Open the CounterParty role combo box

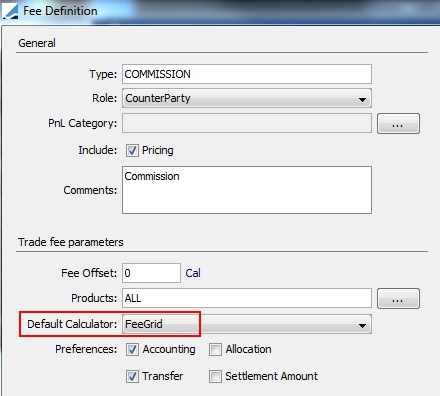[247, 98]
